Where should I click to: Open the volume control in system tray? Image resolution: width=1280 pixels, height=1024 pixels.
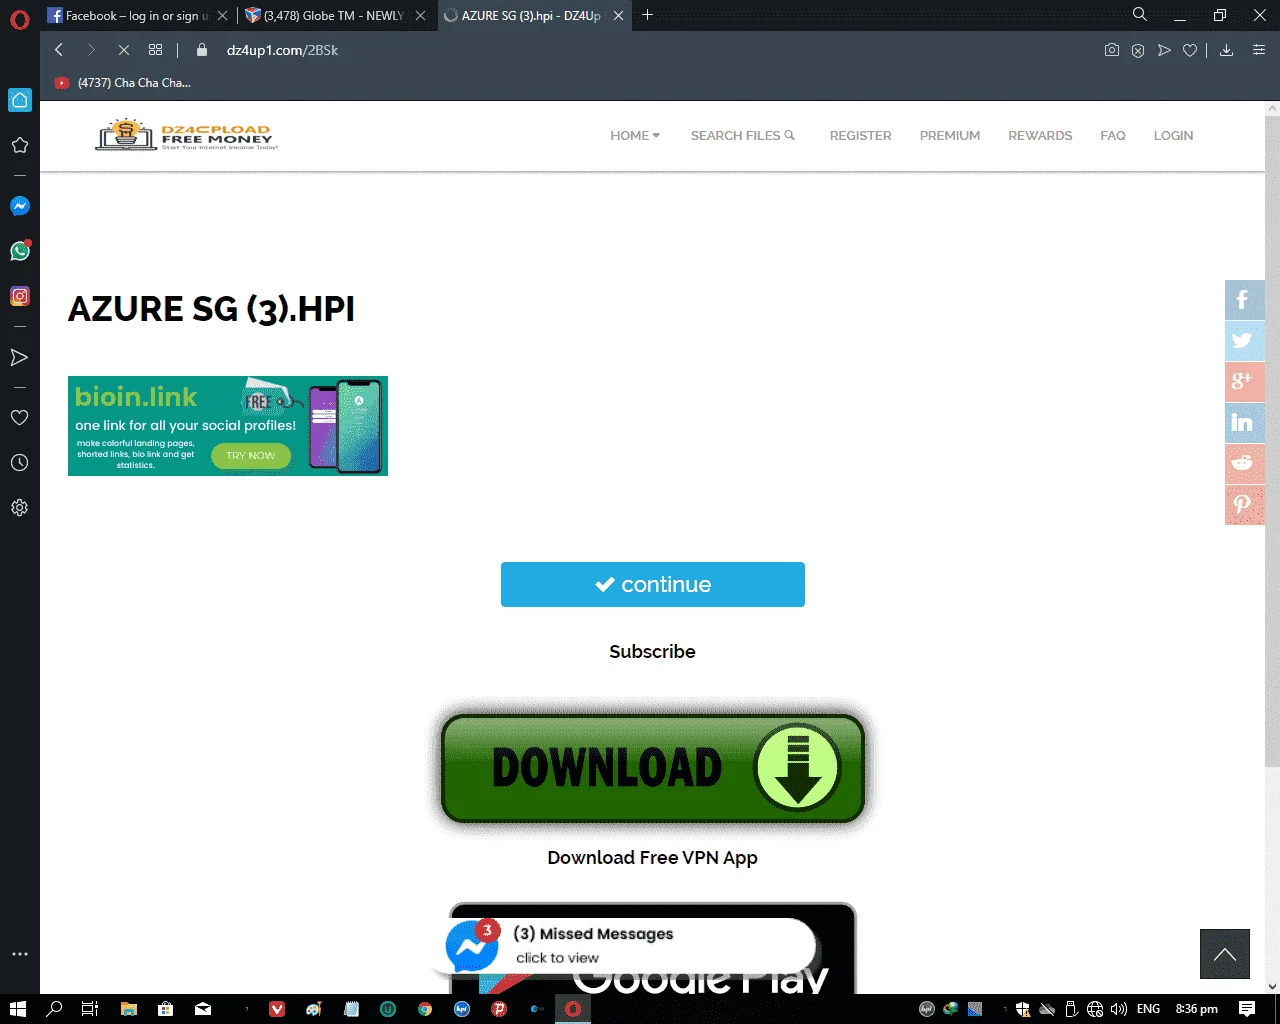1119,1009
